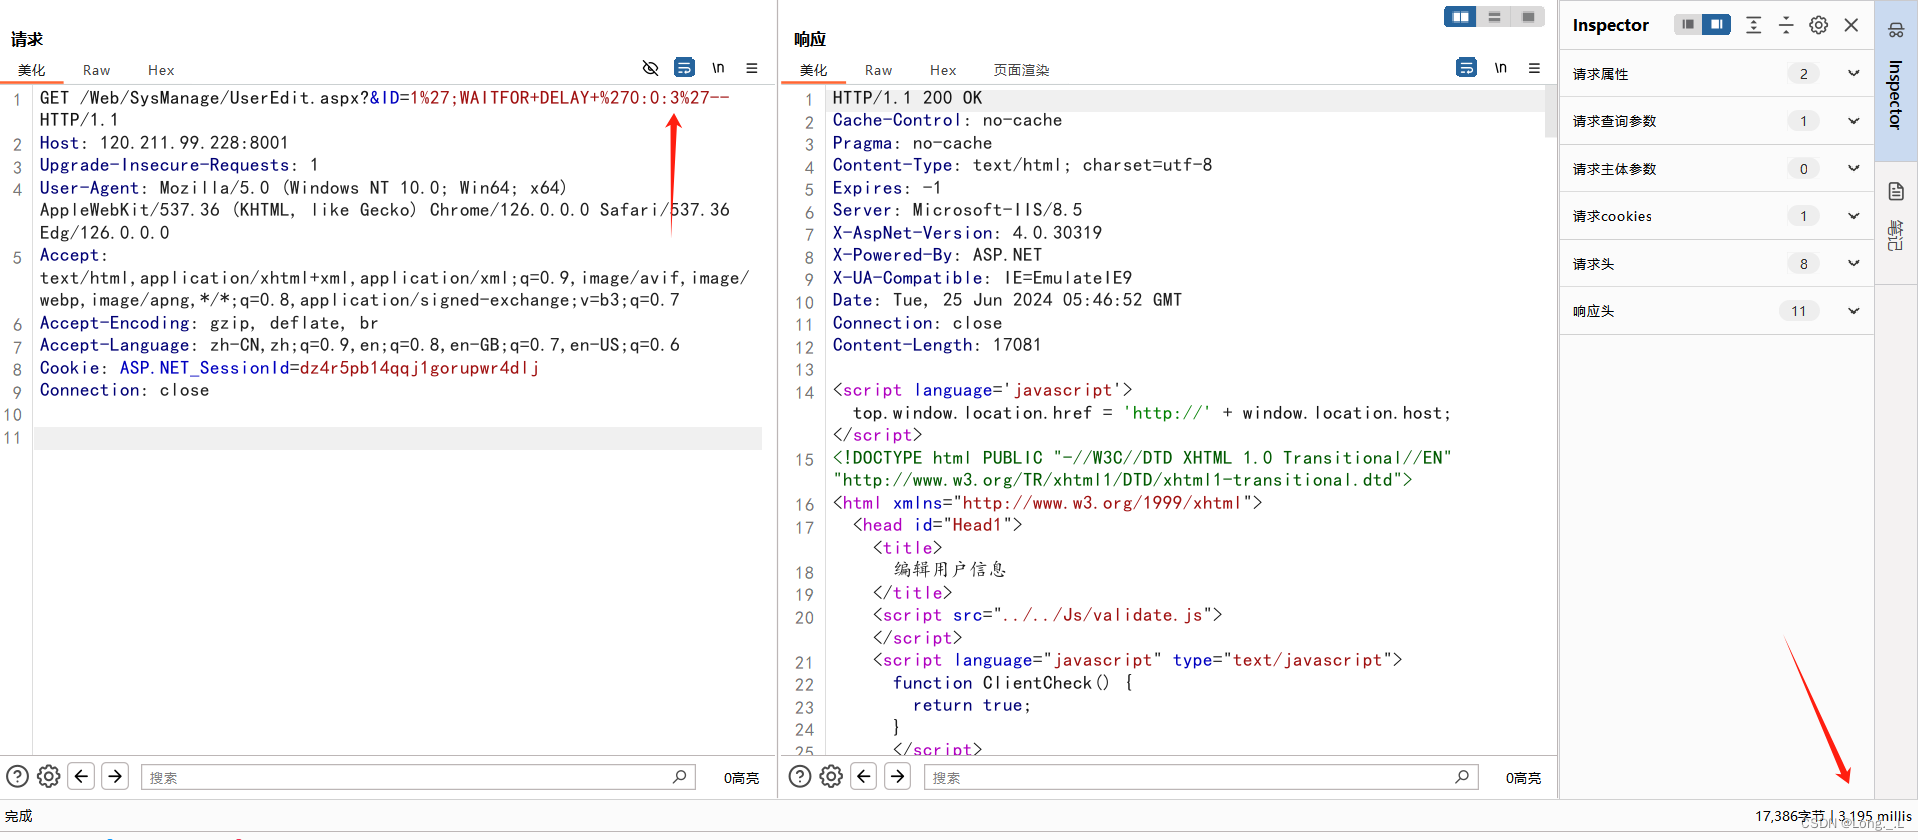Select side-by-side layout view
Viewport: 1919px width, 840px height.
[x=1460, y=17]
